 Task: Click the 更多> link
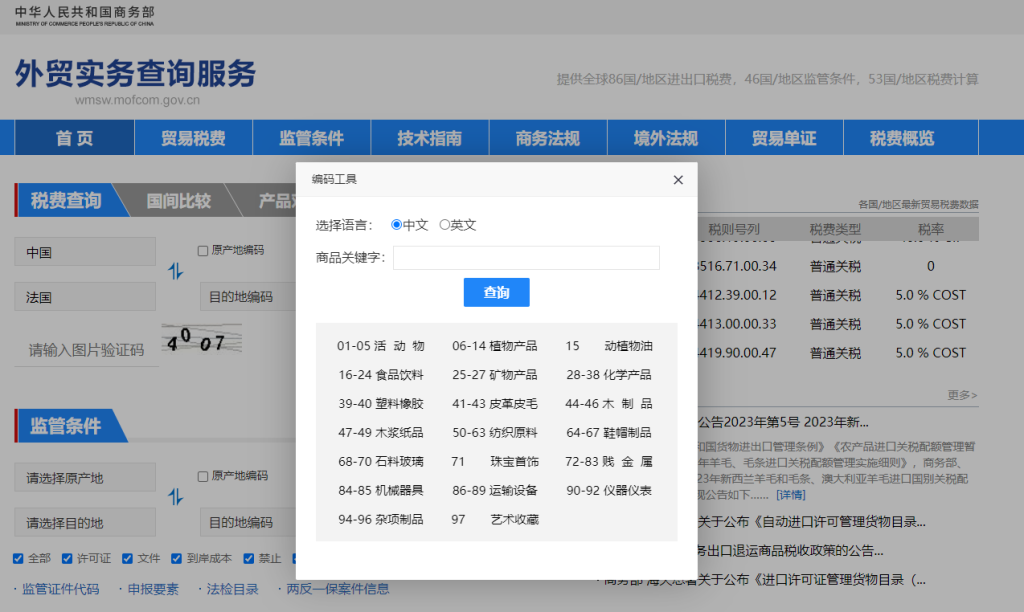point(962,395)
